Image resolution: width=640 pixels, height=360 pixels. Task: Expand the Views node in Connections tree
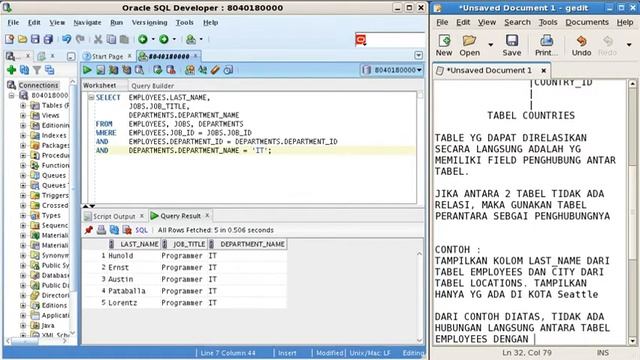[23, 116]
